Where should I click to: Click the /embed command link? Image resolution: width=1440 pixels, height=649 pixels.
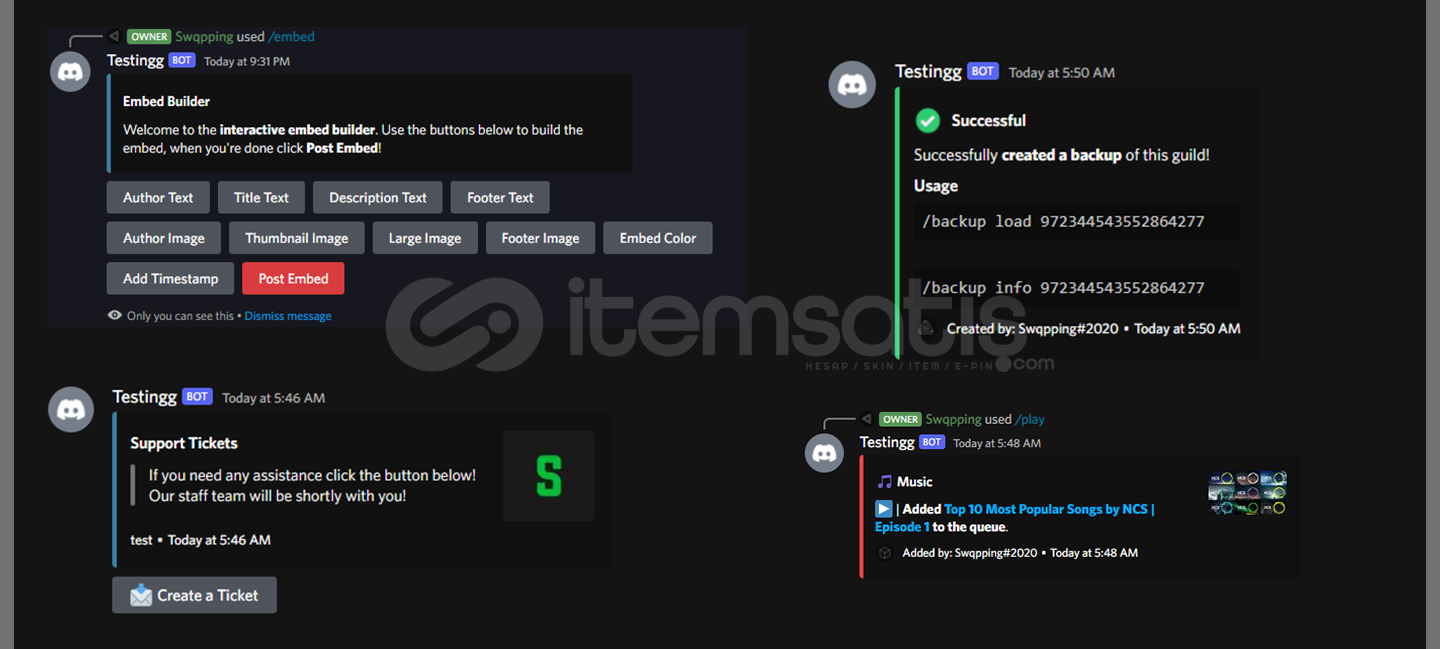pos(292,37)
